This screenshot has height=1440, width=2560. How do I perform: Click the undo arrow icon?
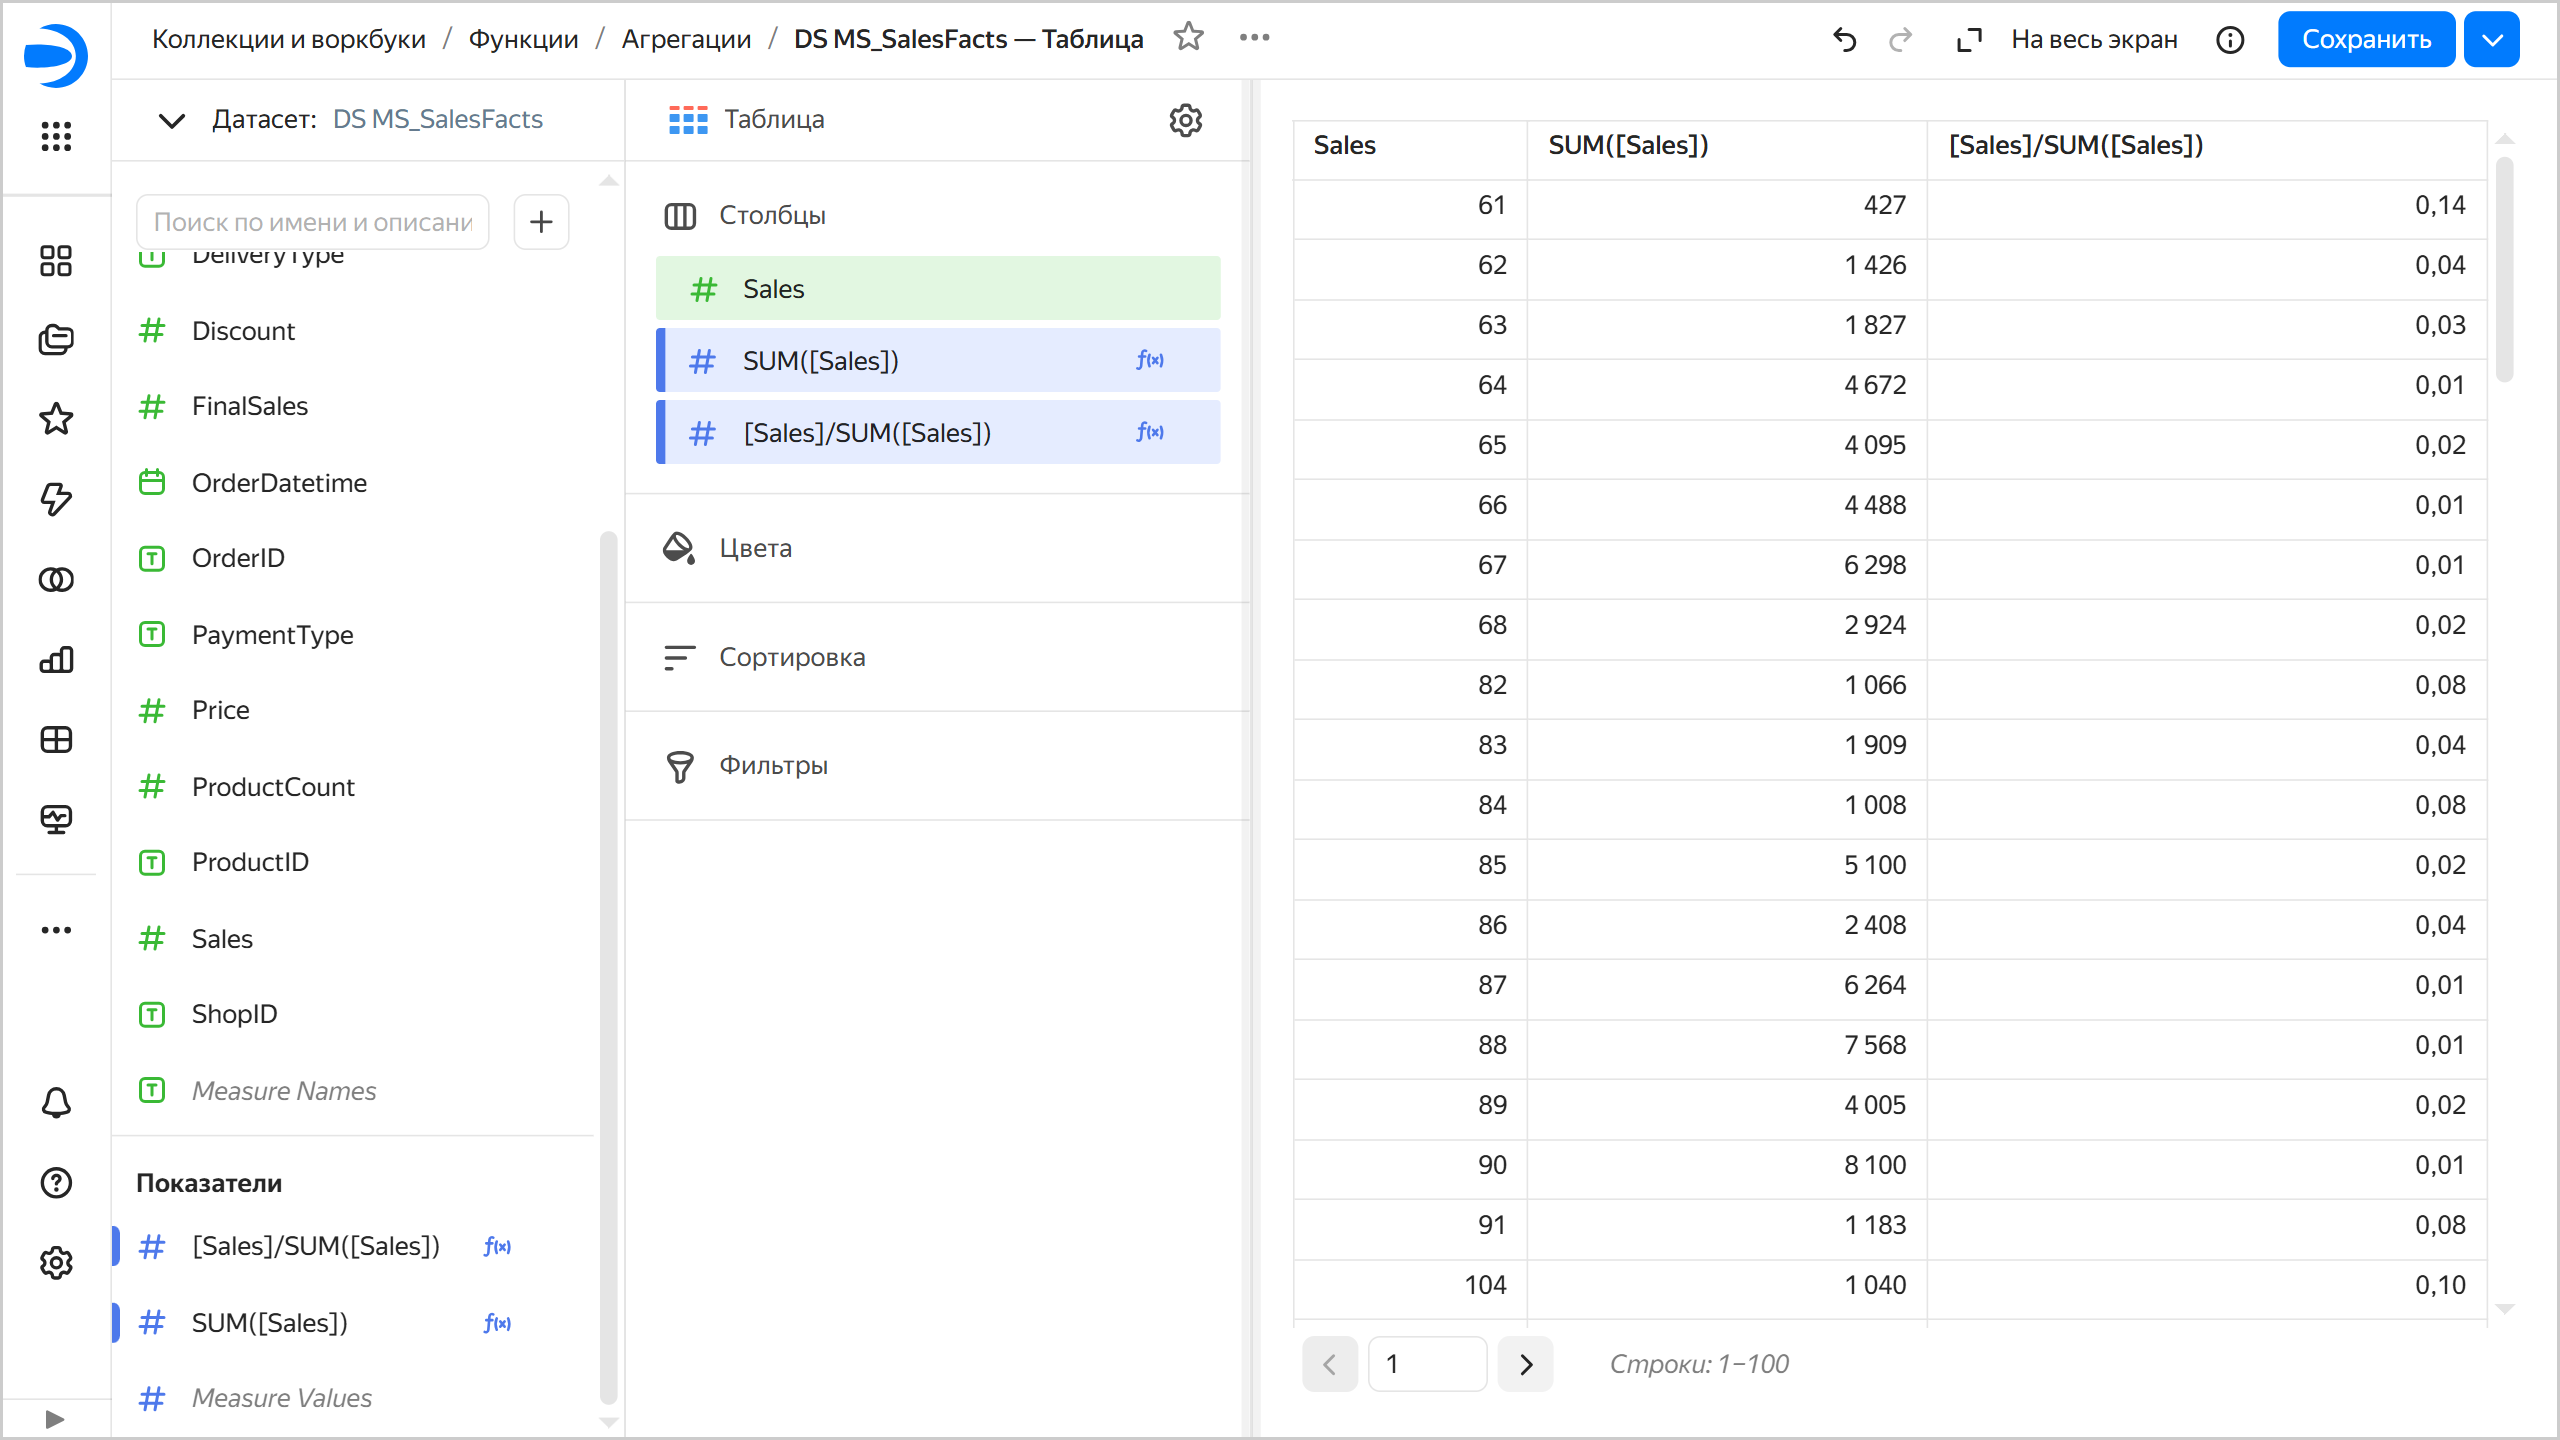pyautogui.click(x=1844, y=40)
